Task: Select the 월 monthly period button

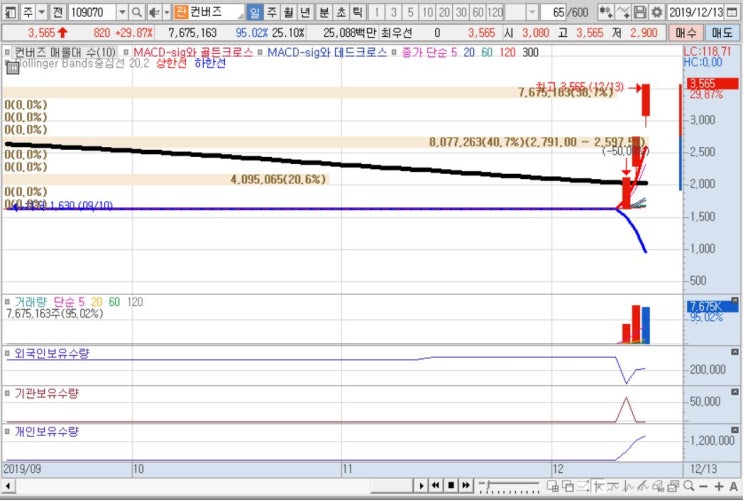Action: tap(289, 12)
